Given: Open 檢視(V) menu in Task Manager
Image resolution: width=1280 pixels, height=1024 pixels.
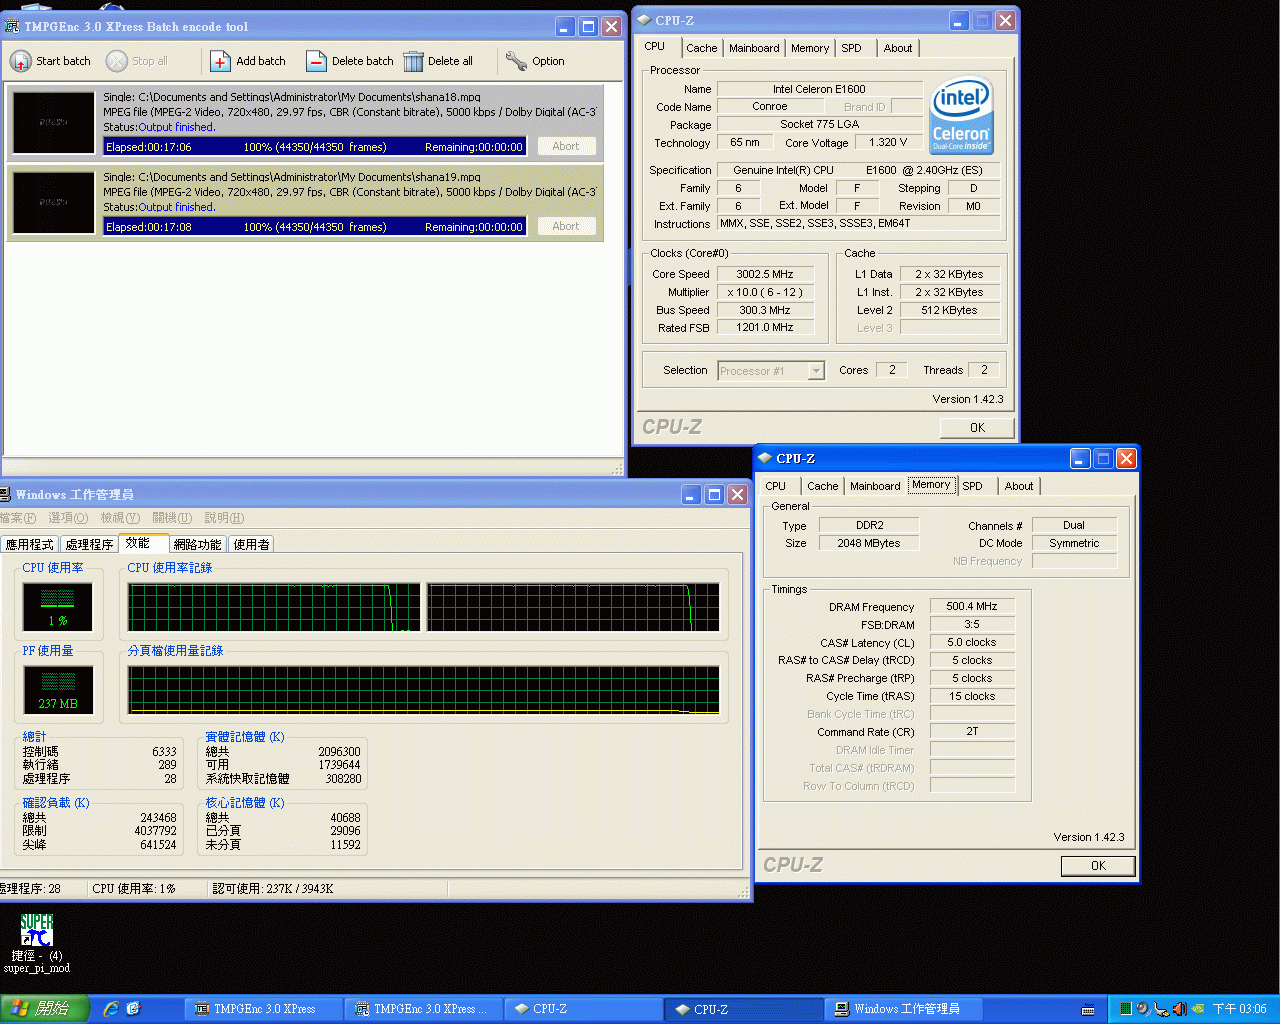Looking at the screenshot, I should (120, 518).
